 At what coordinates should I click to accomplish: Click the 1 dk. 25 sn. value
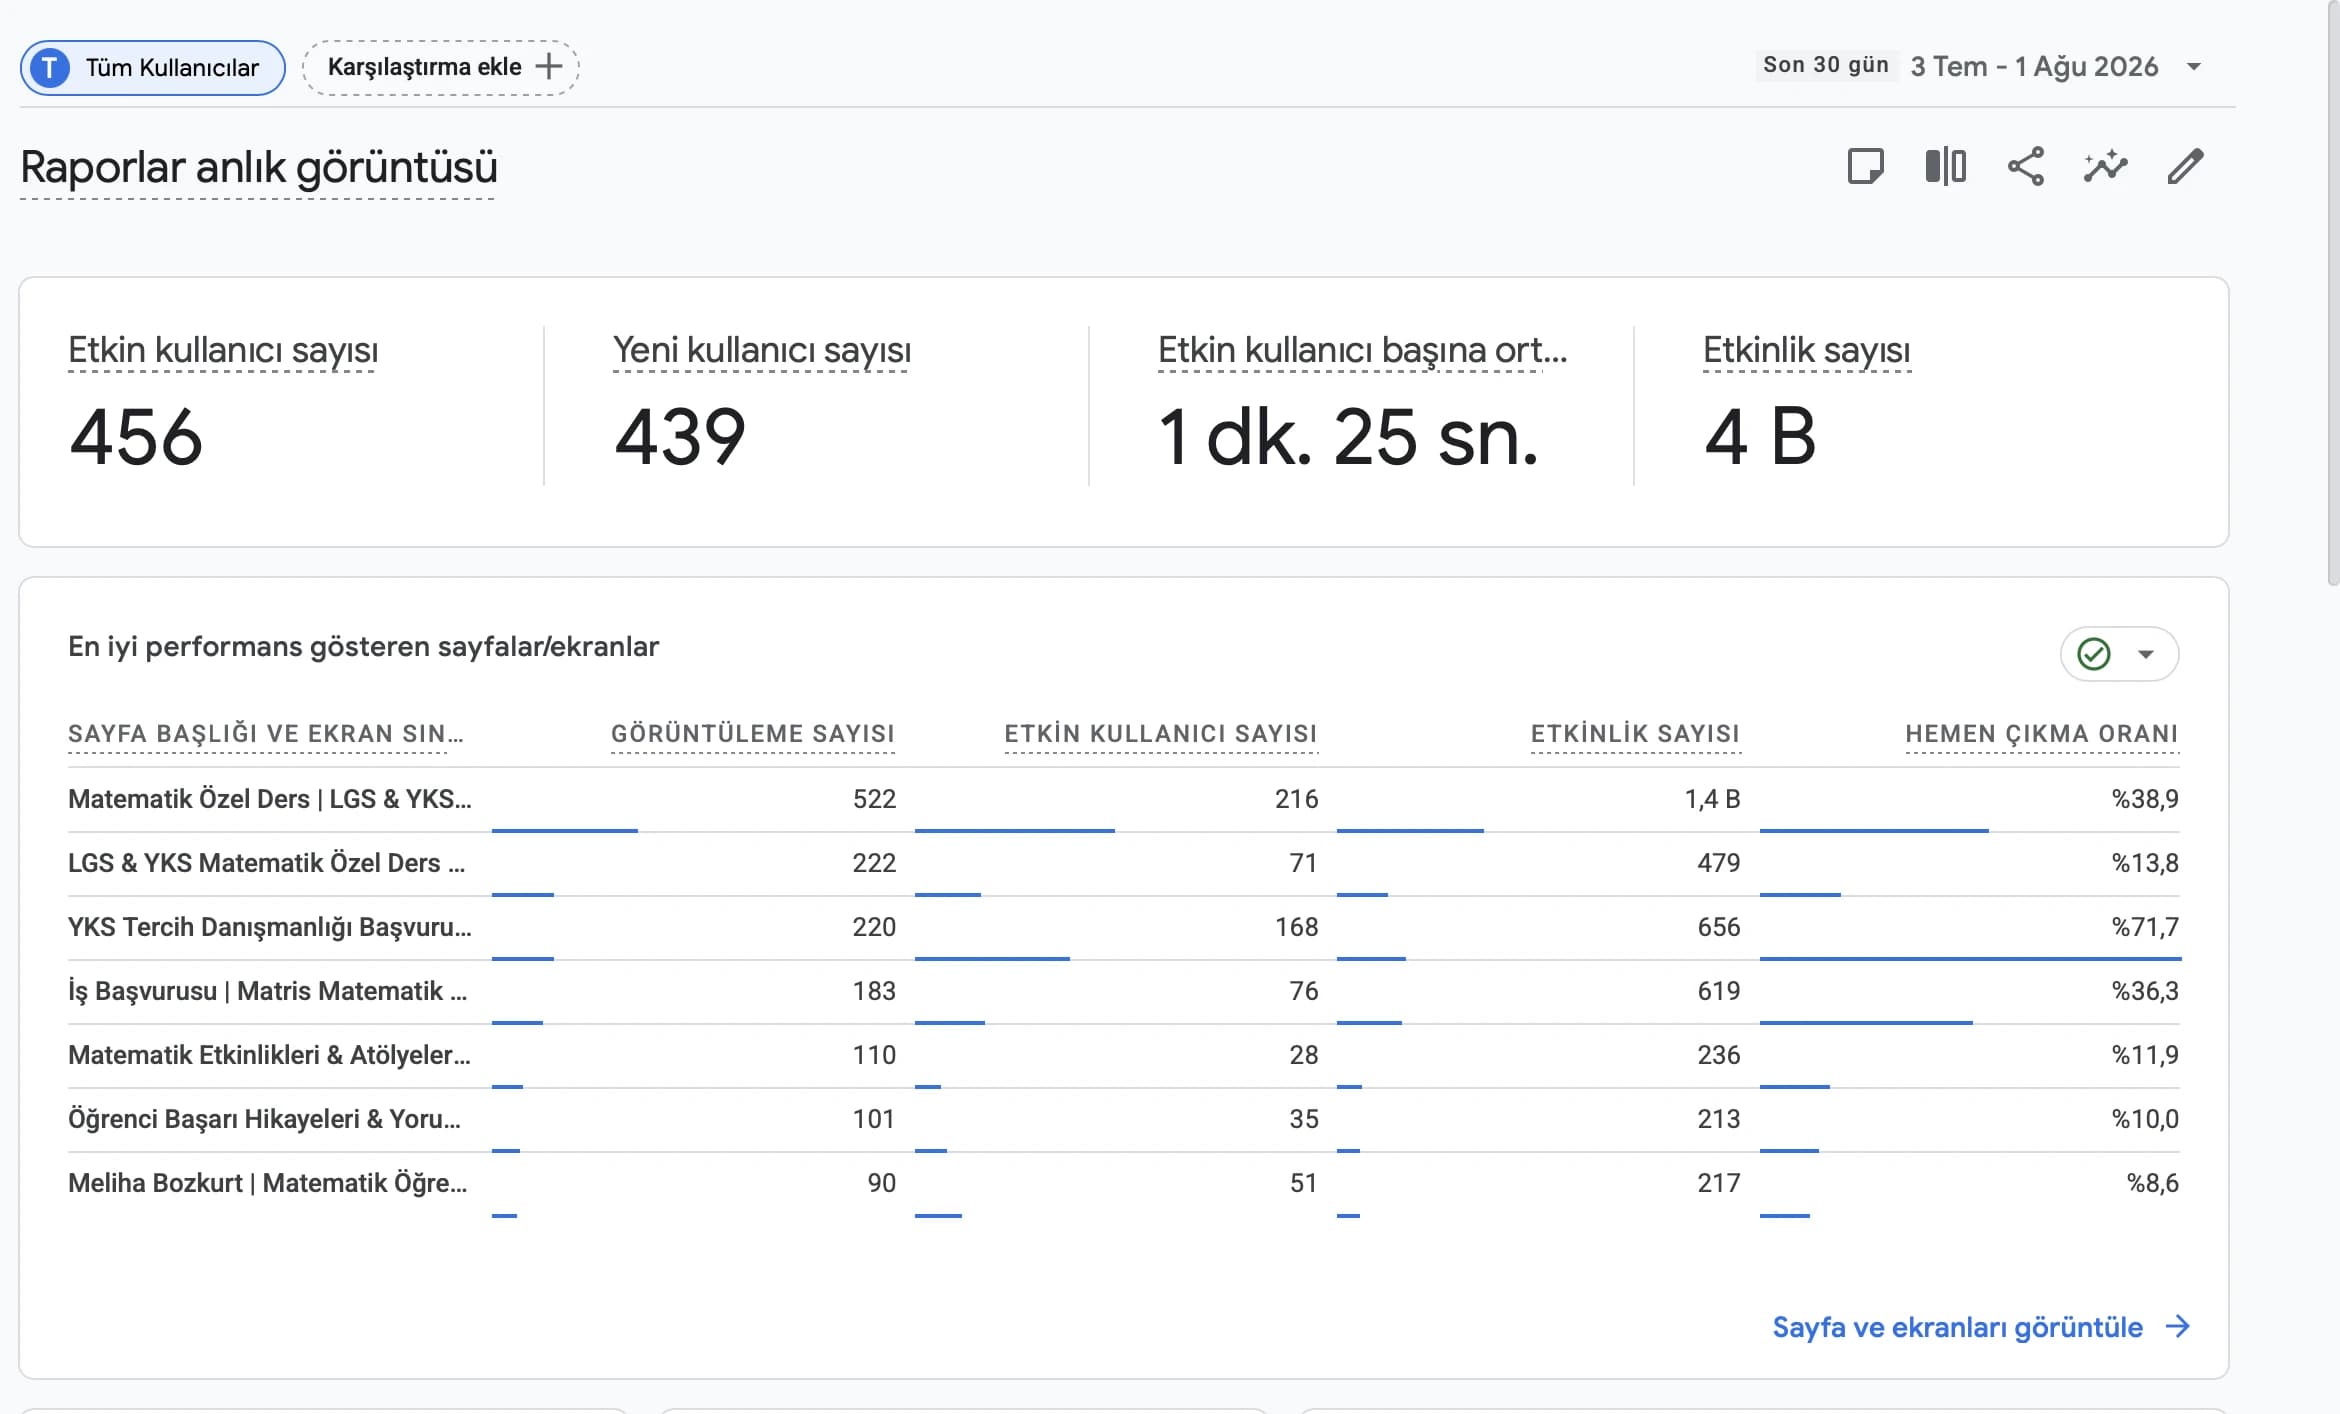tap(1348, 437)
